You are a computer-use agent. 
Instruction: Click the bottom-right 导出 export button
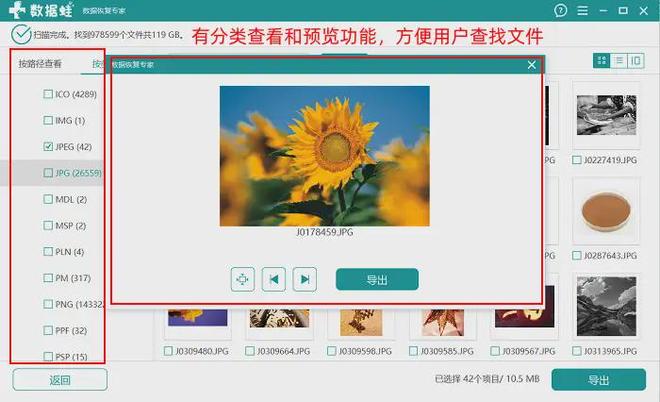[599, 380]
